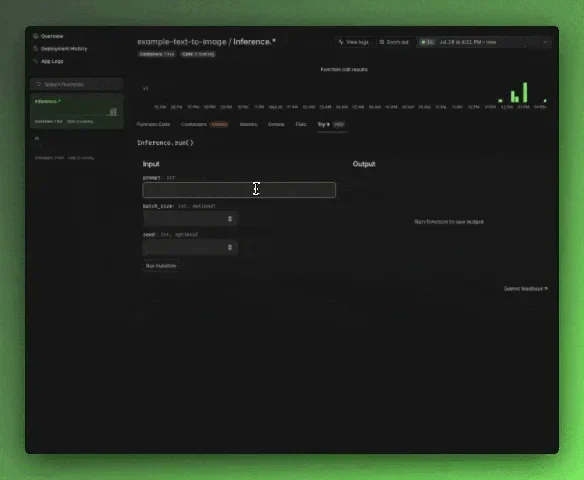584x480 pixels.
Task: Click the Function call results chart title
Action: coord(344,69)
